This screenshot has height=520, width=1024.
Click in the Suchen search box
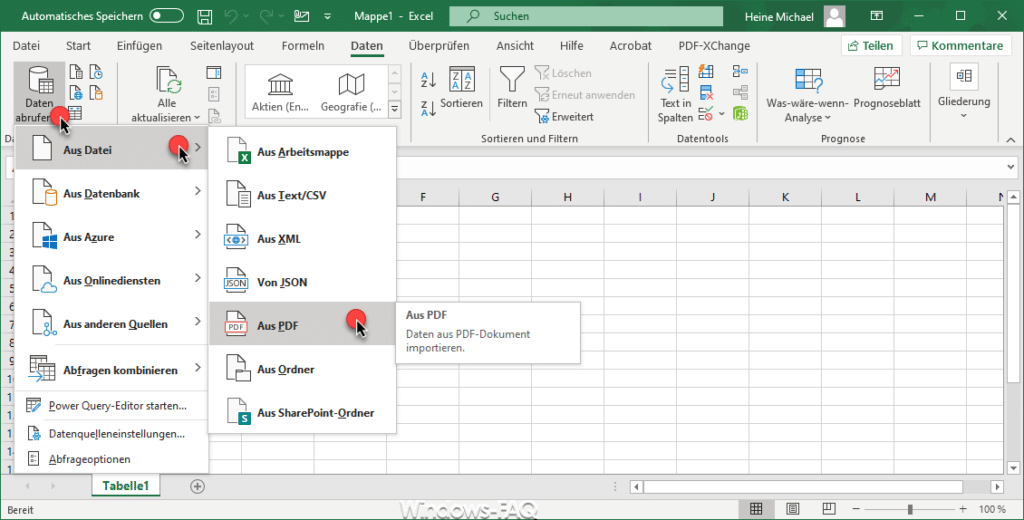tap(586, 16)
